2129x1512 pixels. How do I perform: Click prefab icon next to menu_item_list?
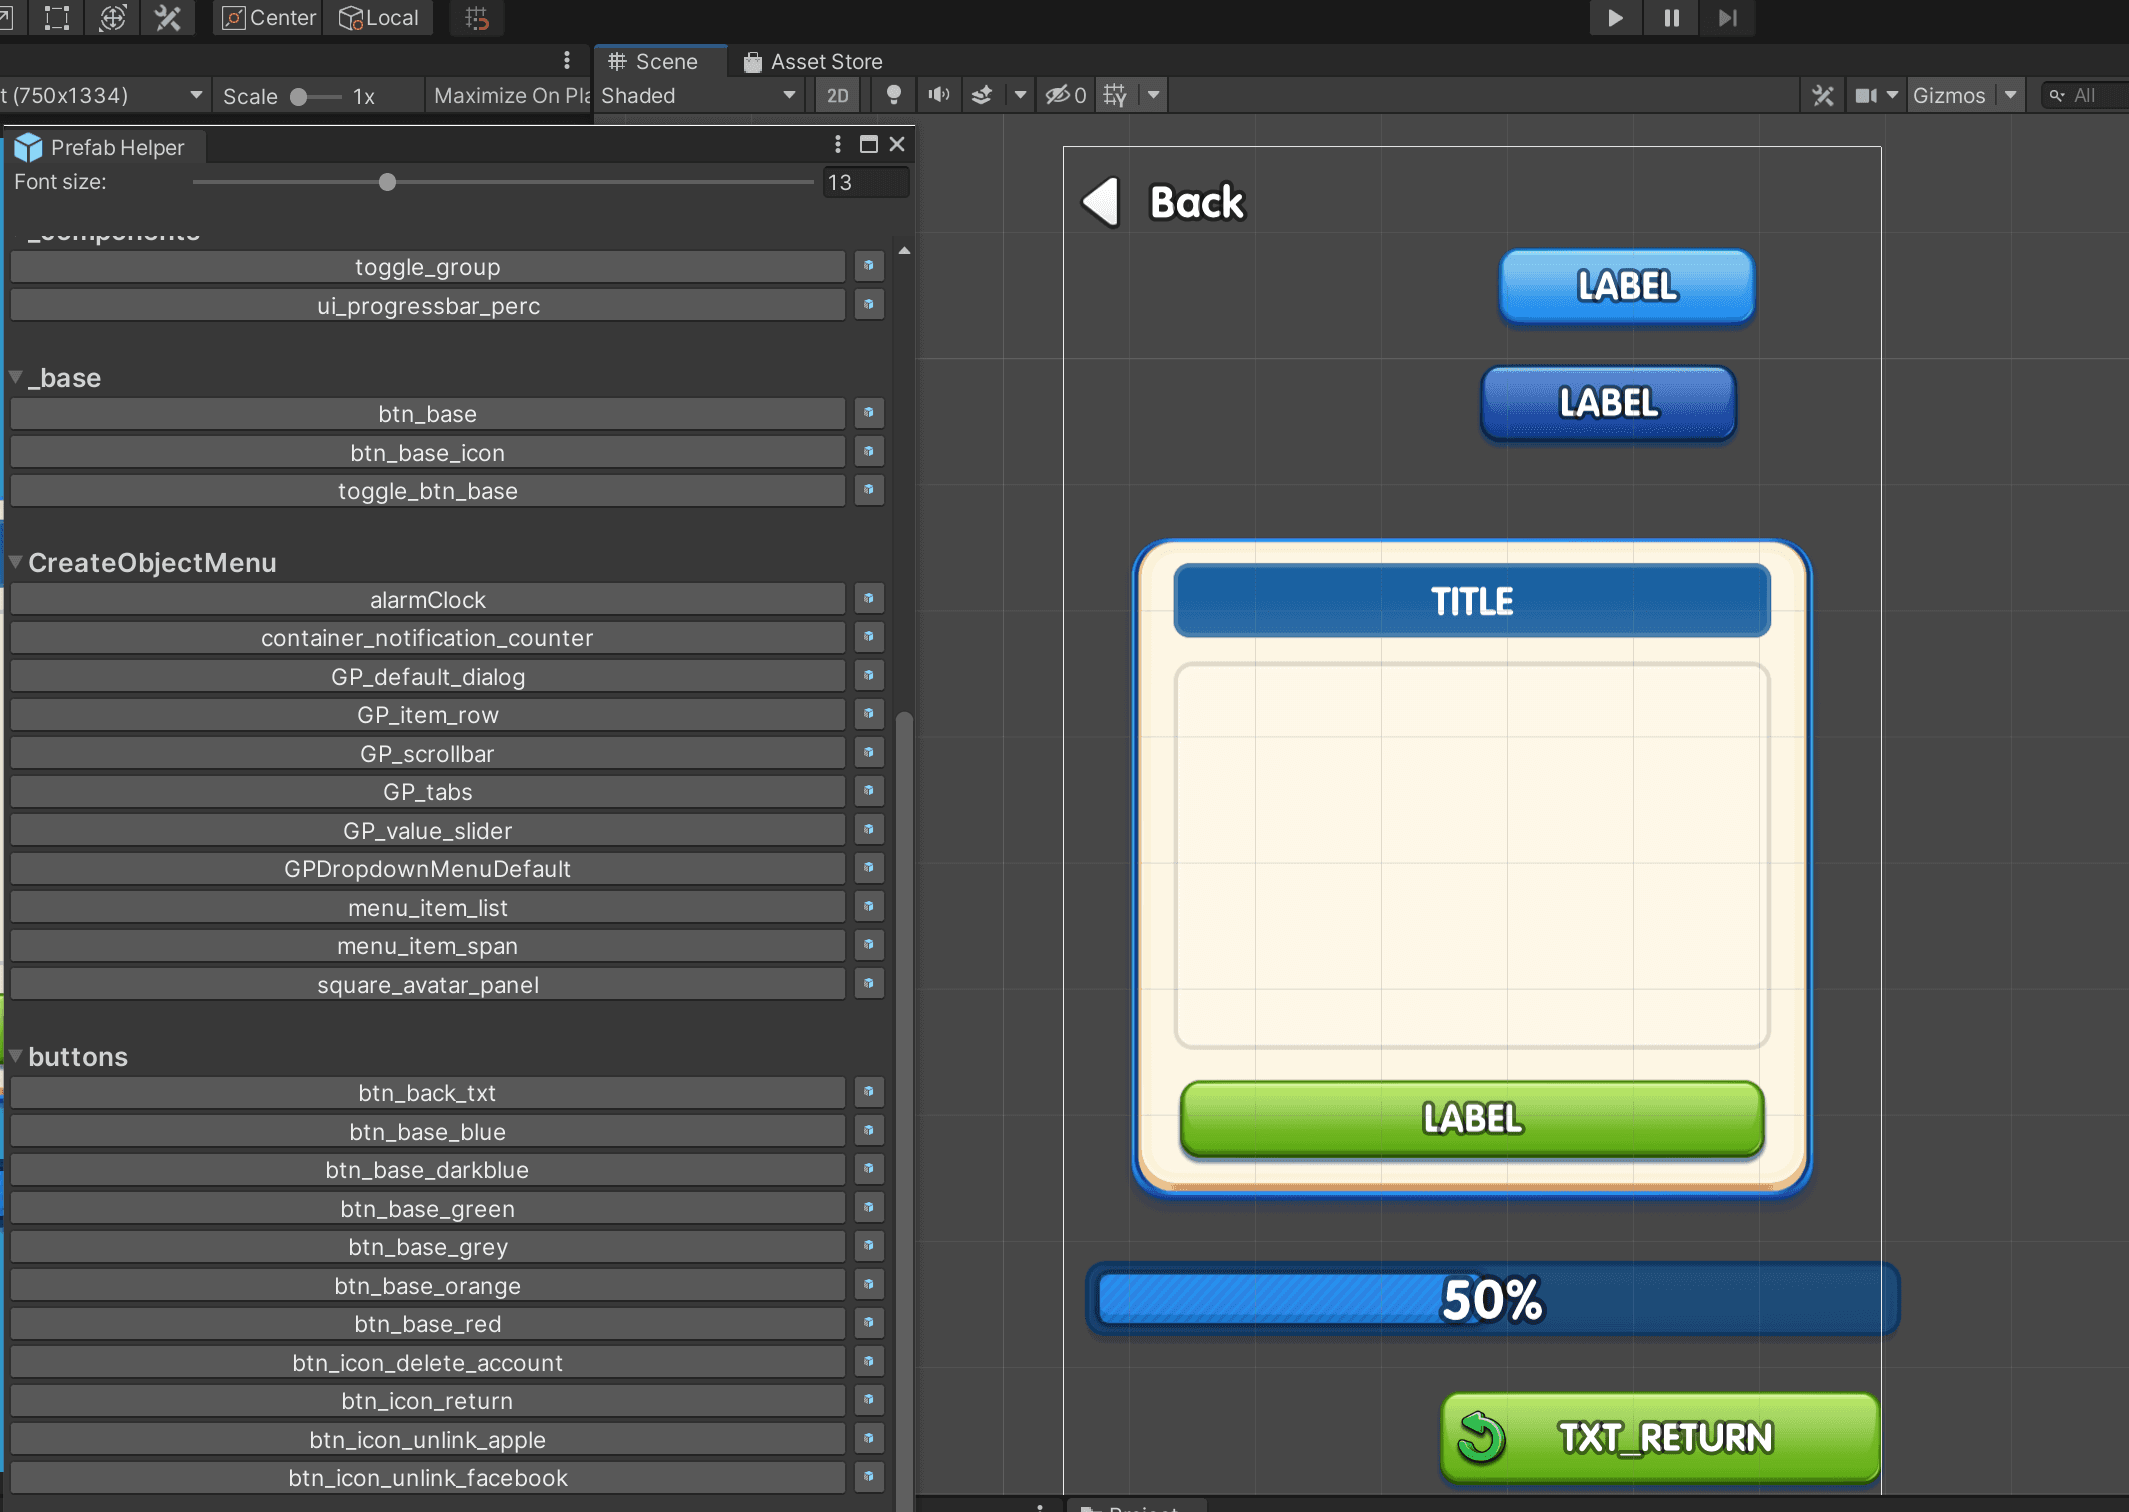(869, 907)
